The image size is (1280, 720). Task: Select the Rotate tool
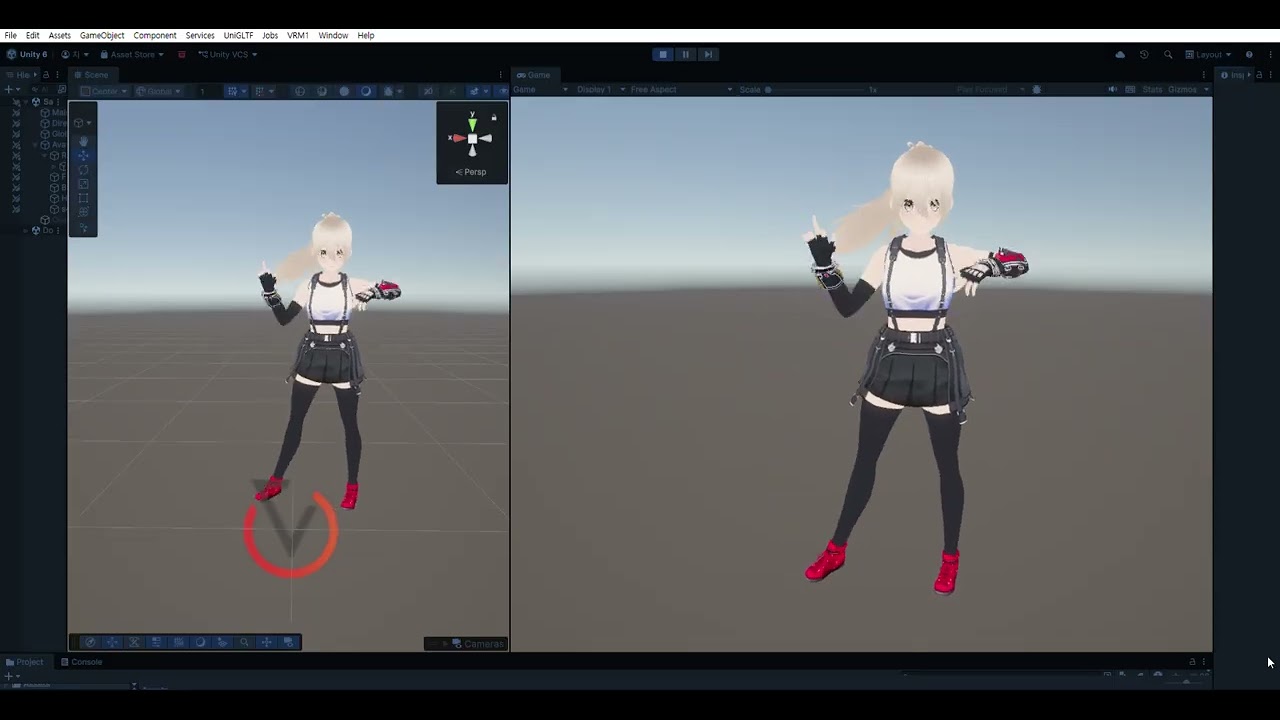83,170
